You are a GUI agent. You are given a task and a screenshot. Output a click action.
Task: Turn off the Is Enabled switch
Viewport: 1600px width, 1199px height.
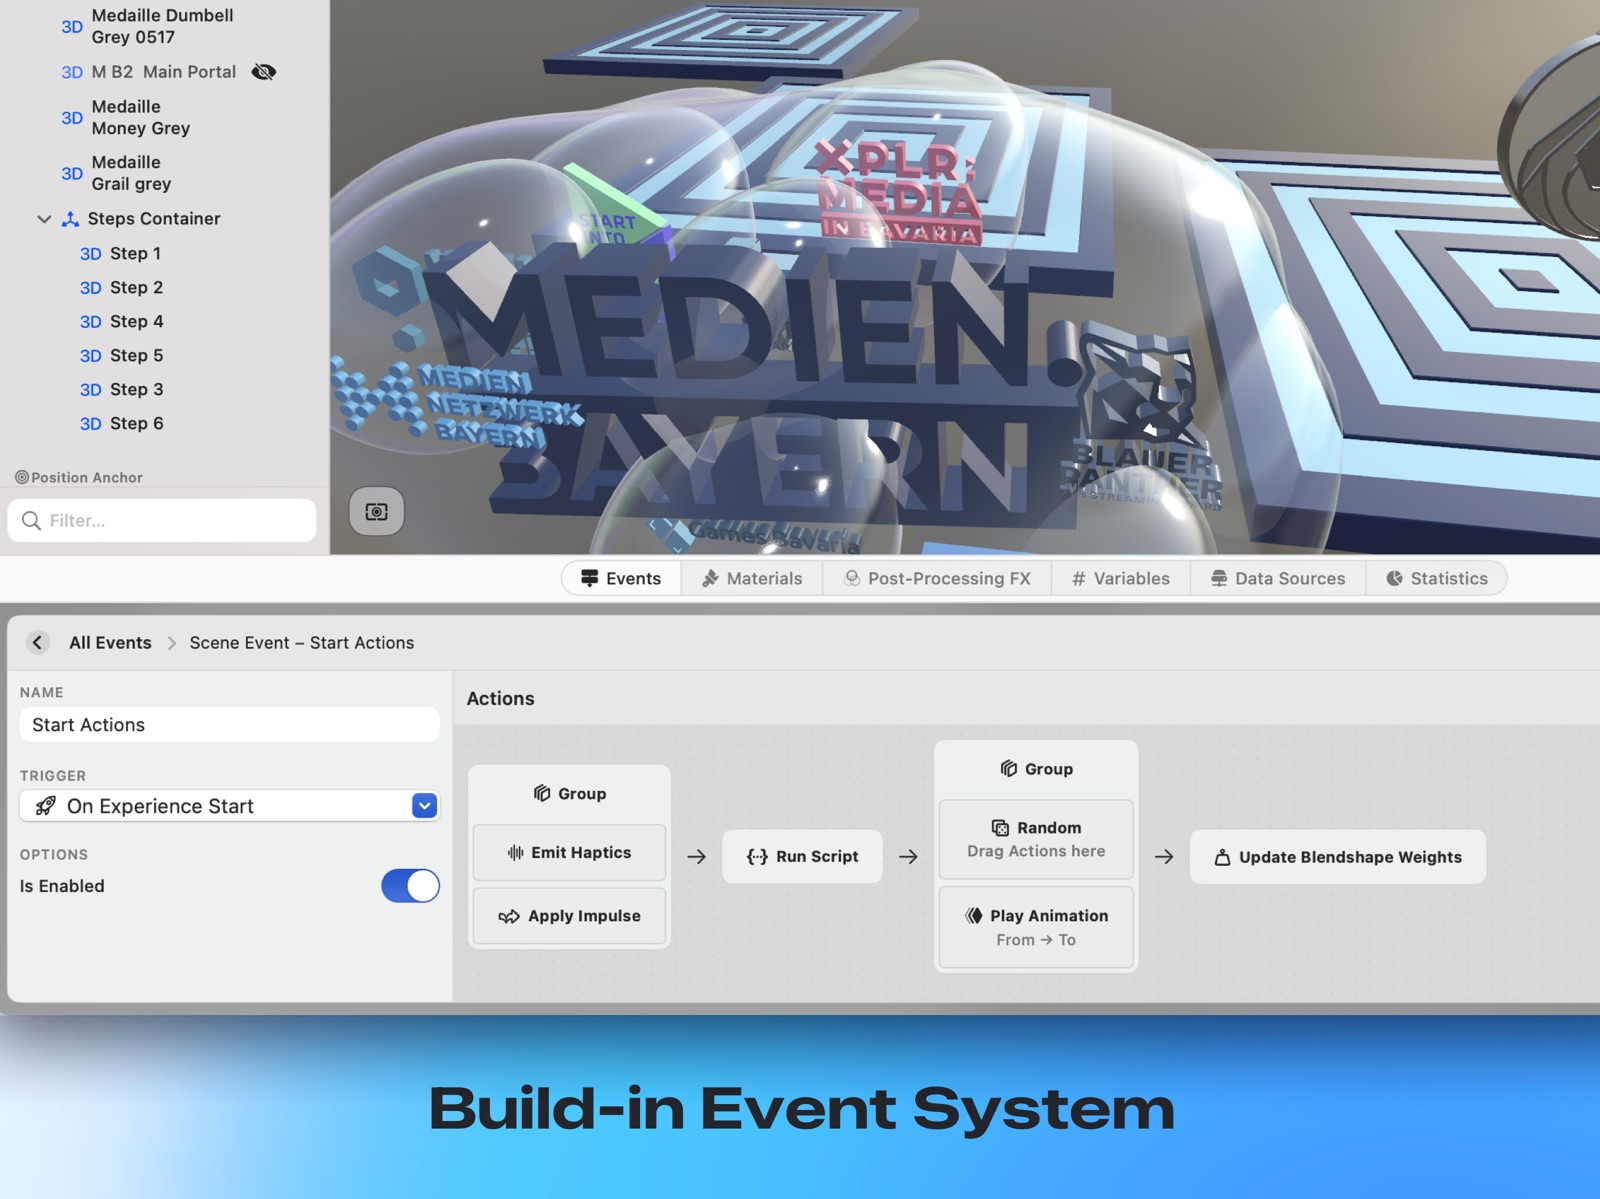click(410, 886)
